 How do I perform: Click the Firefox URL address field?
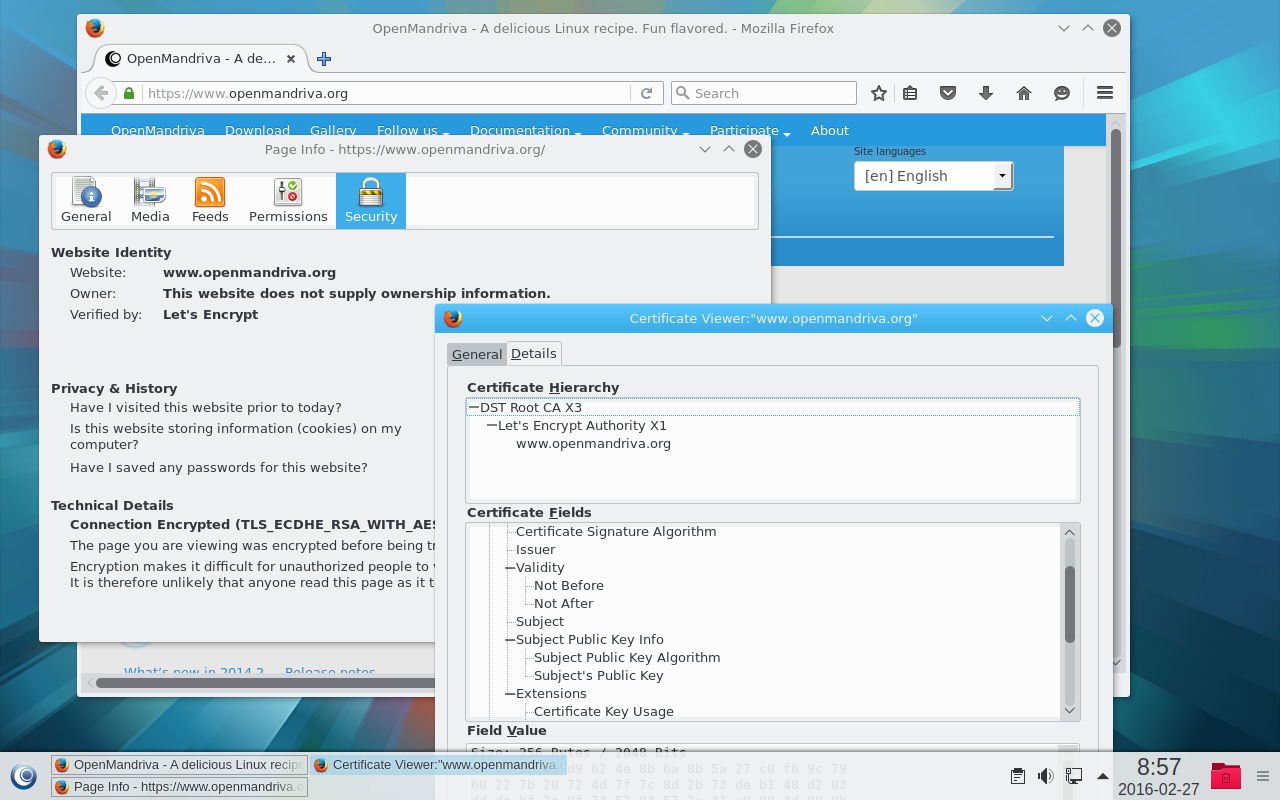pos(386,93)
